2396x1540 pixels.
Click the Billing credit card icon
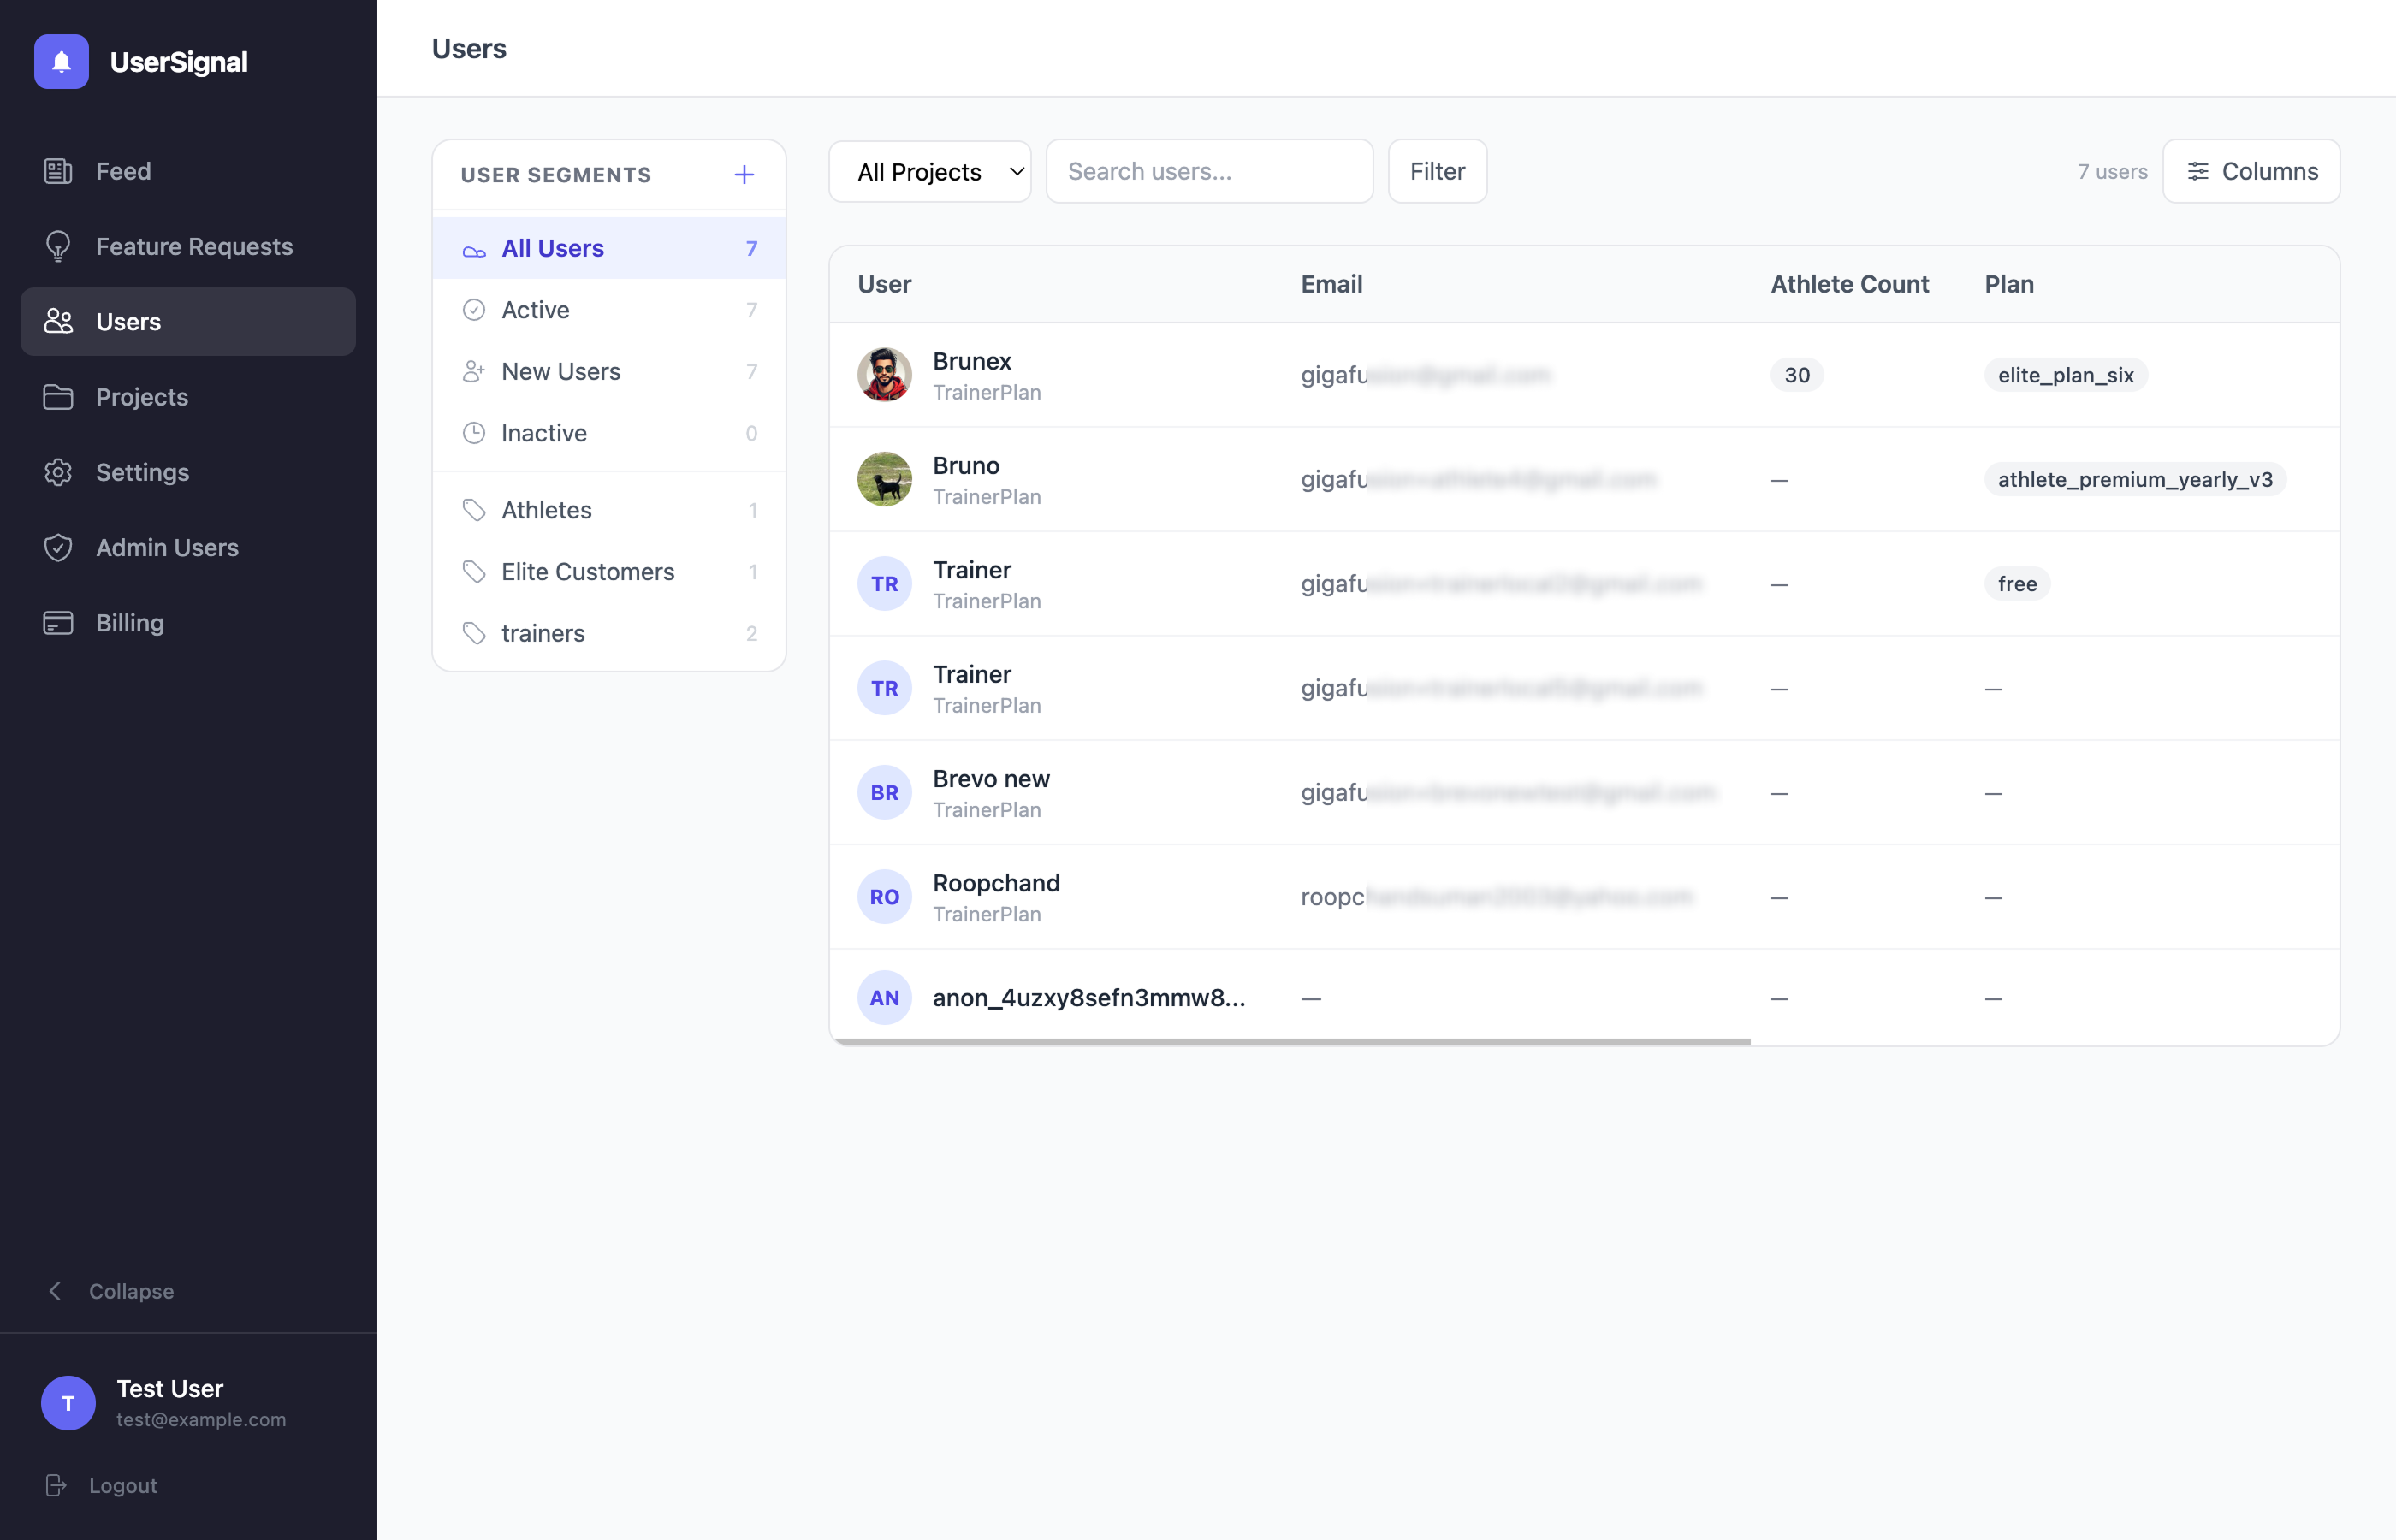coord(58,623)
